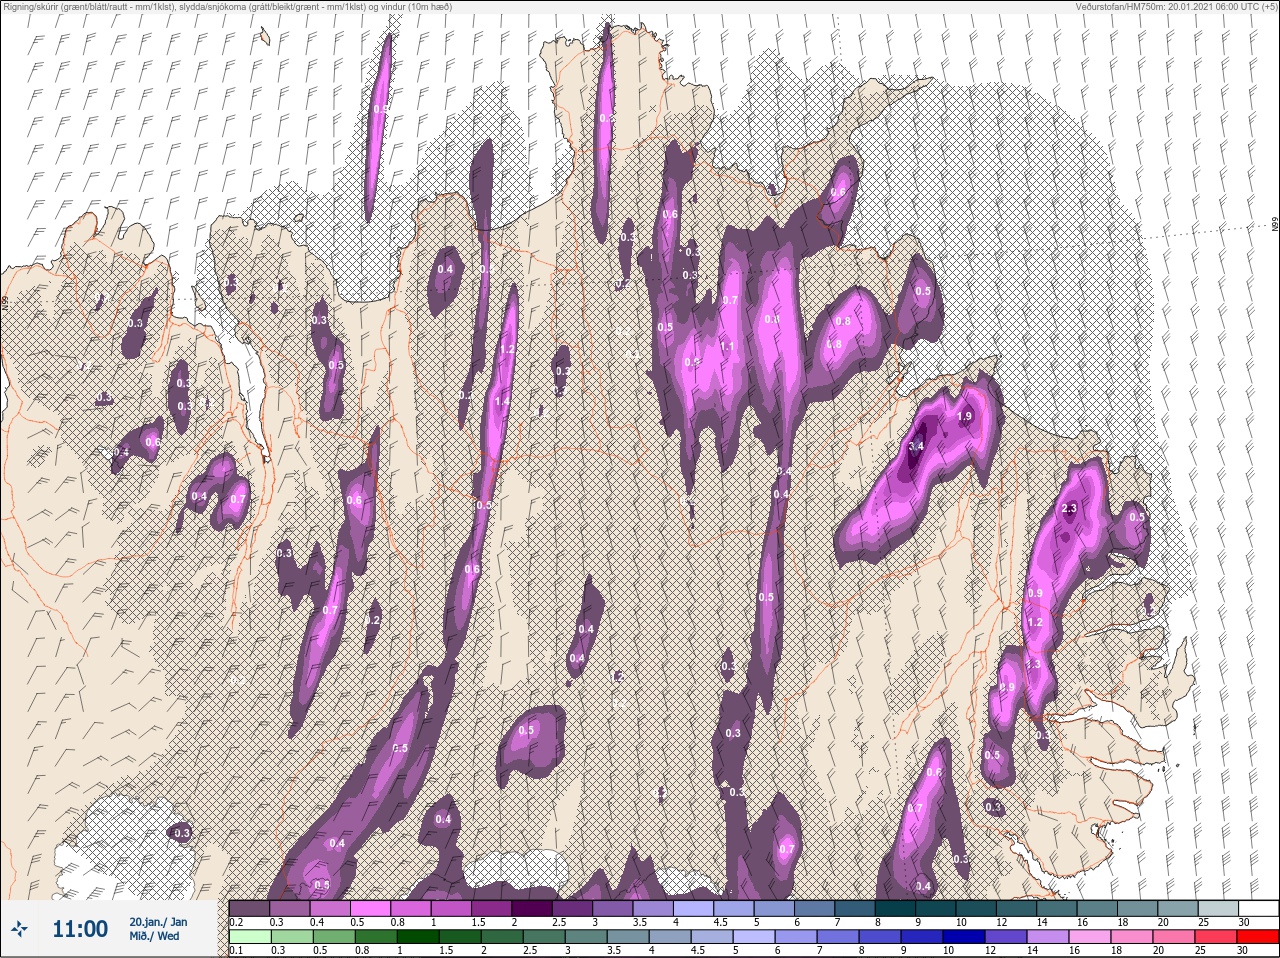Click the 3.4 precipitation value on the map
1280x958 pixels.
[x=916, y=446]
